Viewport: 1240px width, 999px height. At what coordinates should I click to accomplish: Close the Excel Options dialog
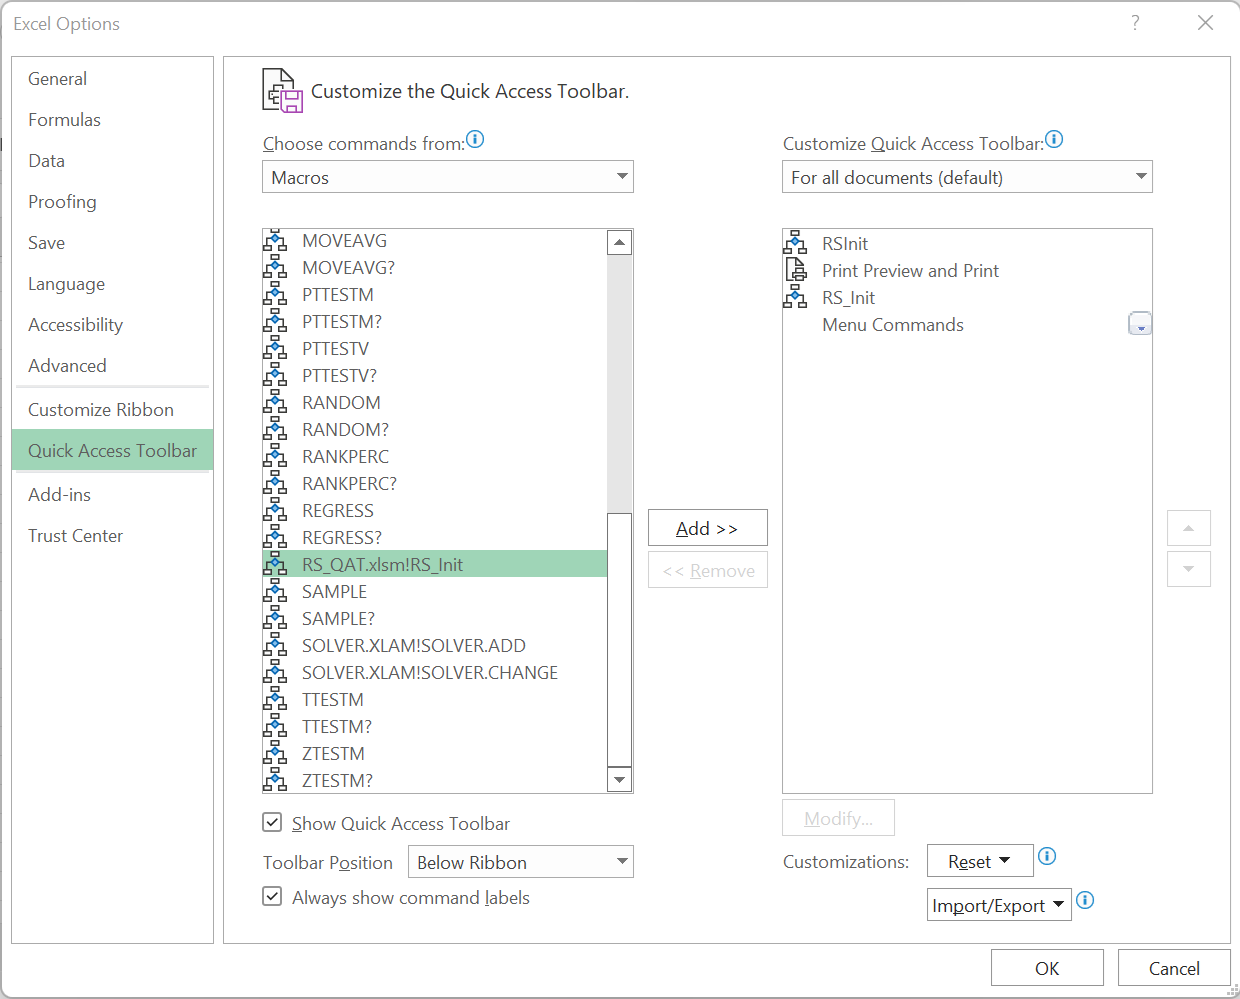pos(1206,23)
